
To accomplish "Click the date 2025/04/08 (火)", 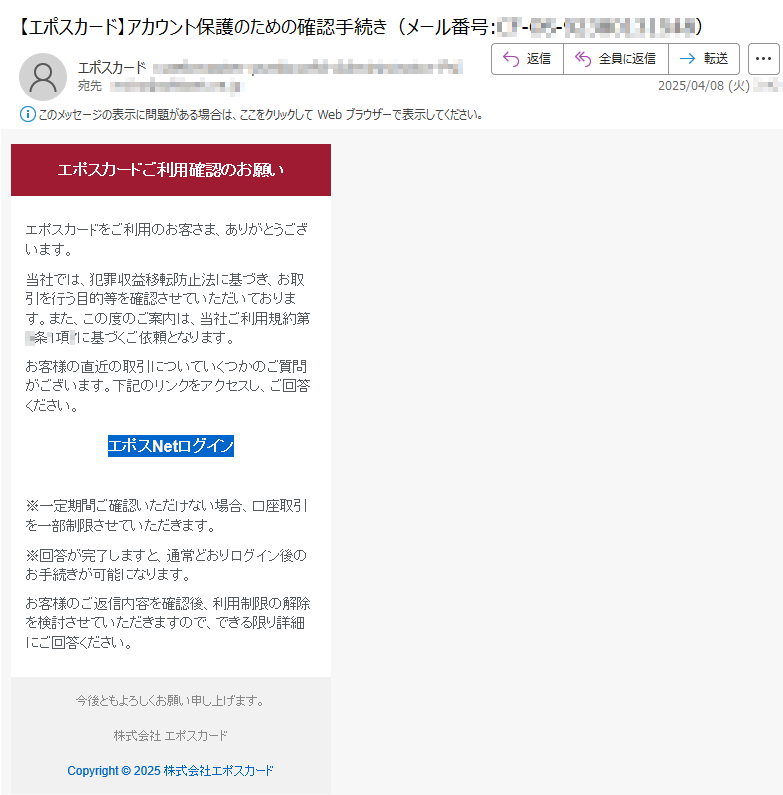I will pyautogui.click(x=704, y=86).
